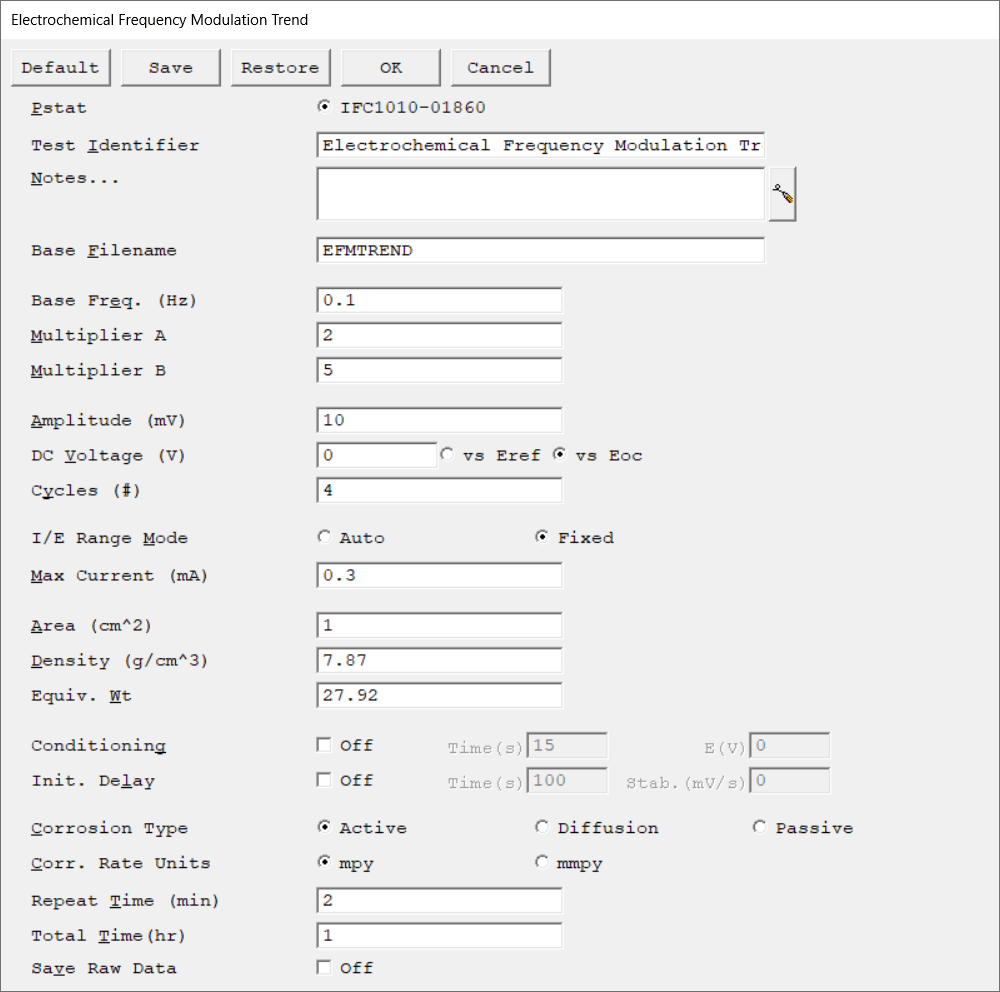Screen dimensions: 1000x992
Task: Click Restore to reload settings
Action: (x=280, y=68)
